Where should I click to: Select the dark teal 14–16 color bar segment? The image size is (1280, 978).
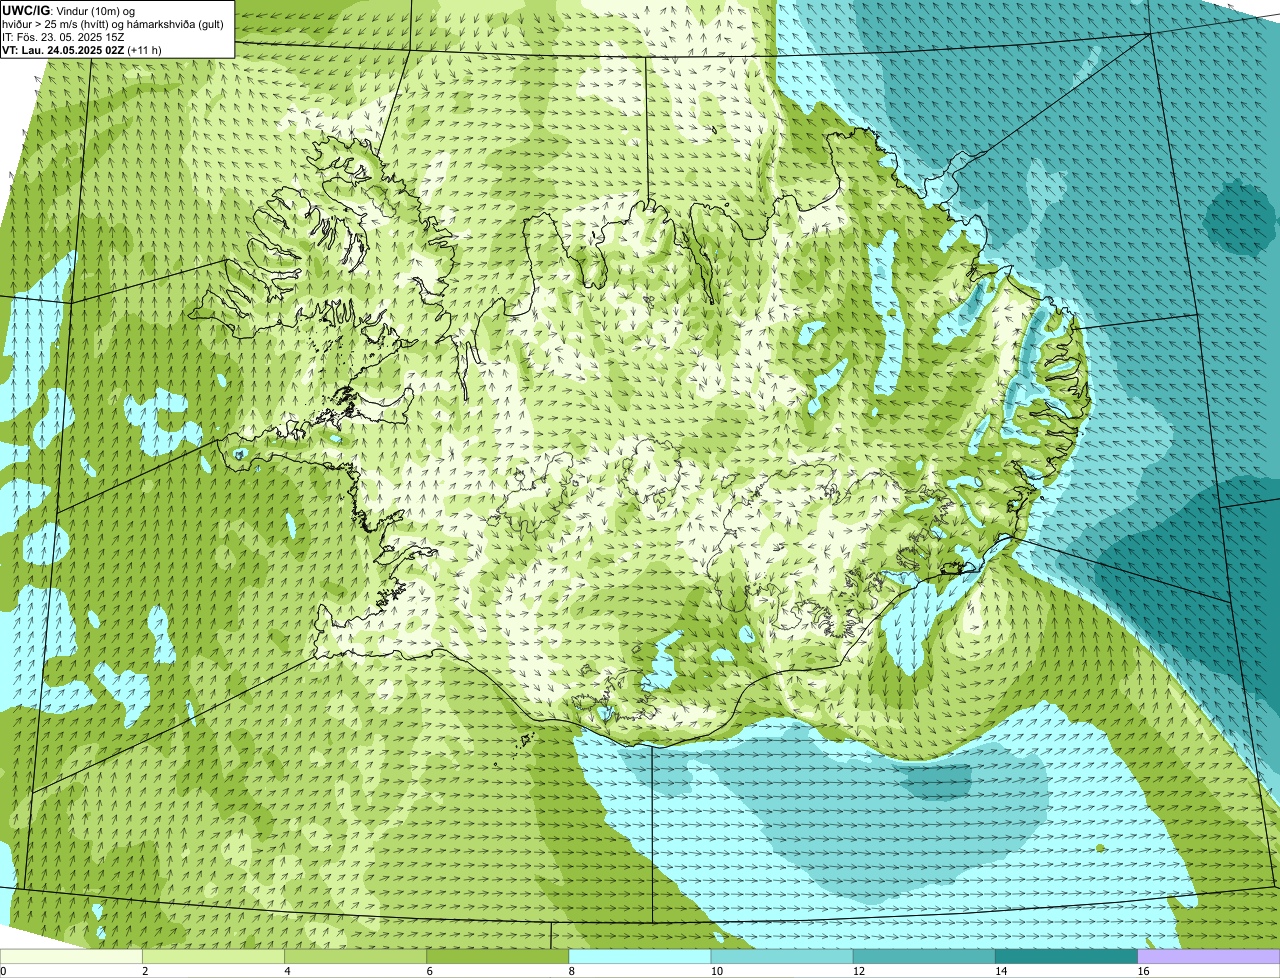[x=1067, y=957]
